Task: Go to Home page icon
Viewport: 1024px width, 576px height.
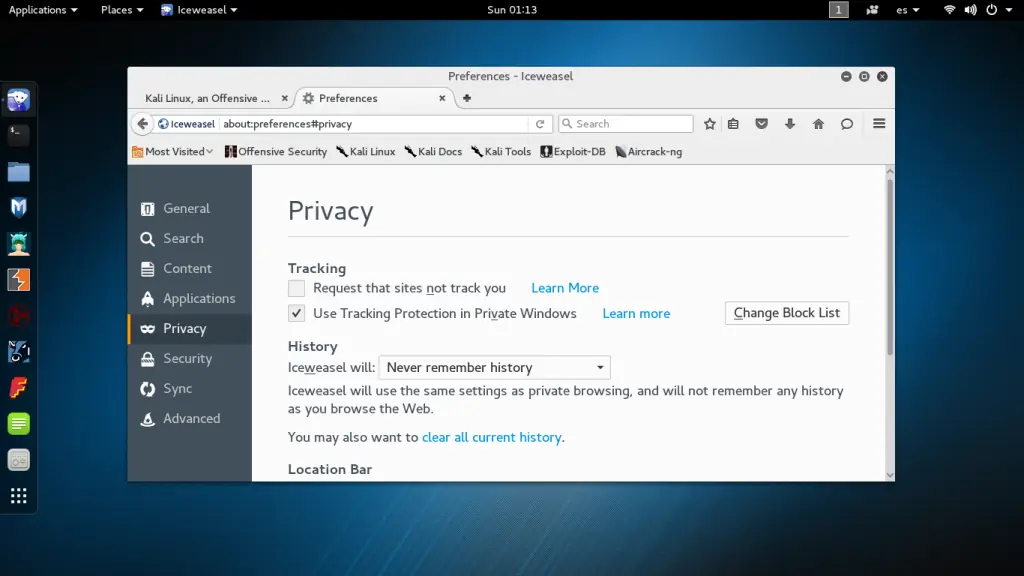Action: (818, 124)
